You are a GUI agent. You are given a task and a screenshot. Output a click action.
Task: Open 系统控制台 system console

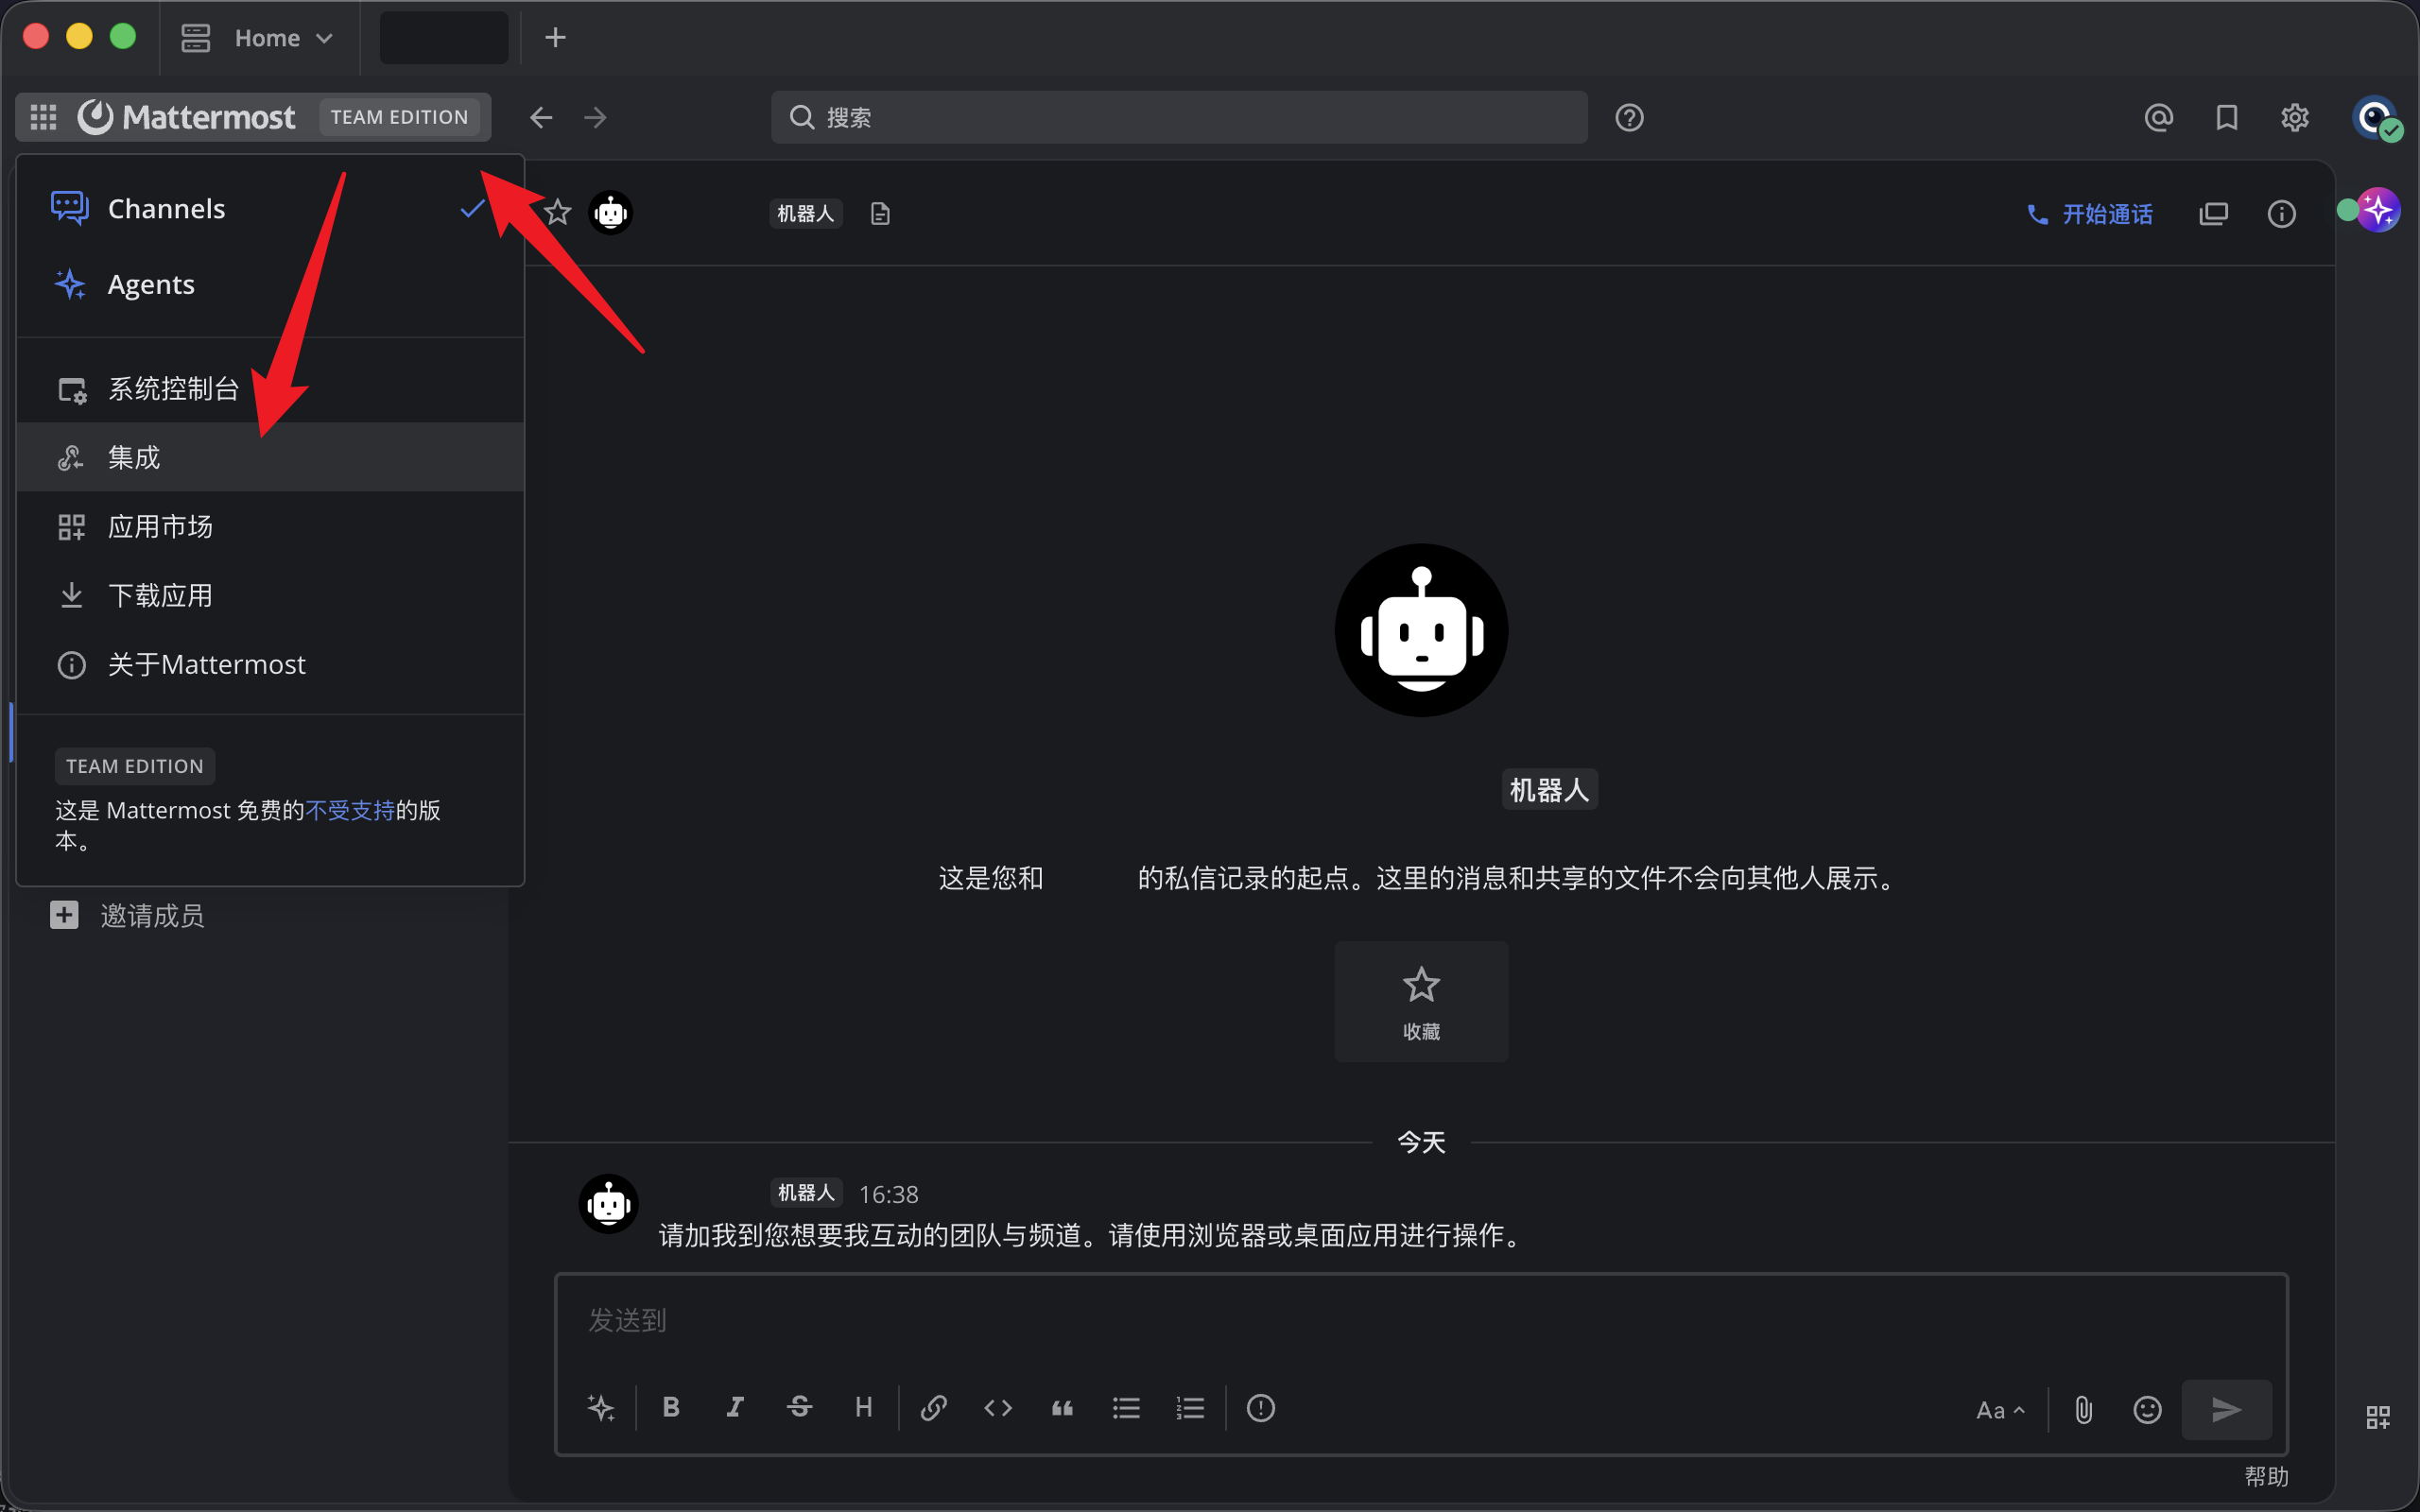(270, 388)
